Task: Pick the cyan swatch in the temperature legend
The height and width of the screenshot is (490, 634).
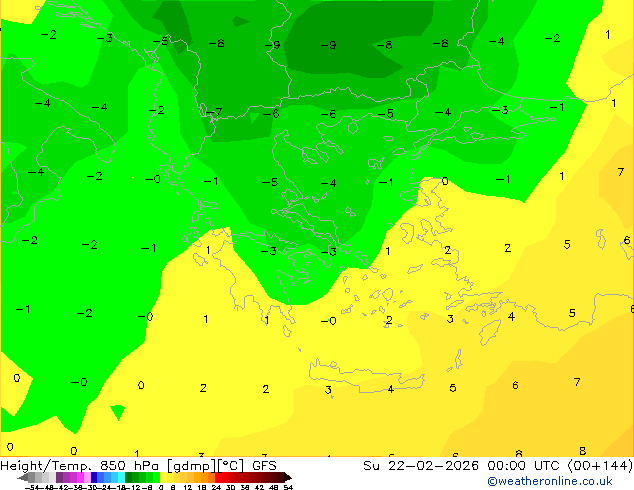Action: coord(121,478)
